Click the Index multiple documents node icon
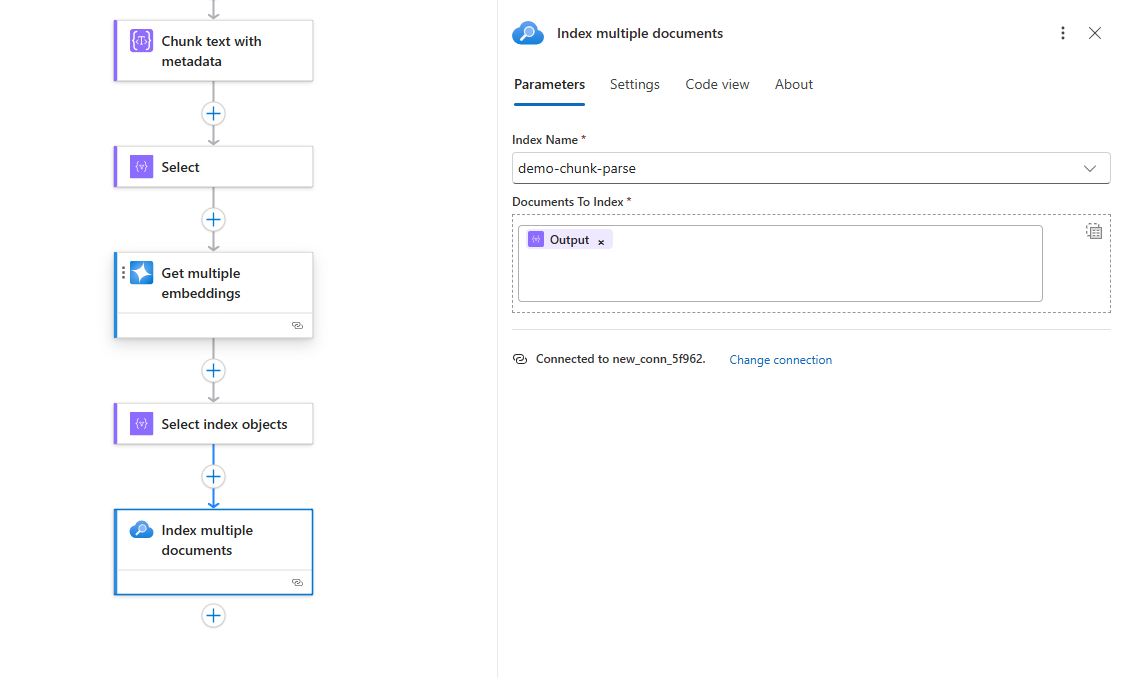 click(x=141, y=530)
